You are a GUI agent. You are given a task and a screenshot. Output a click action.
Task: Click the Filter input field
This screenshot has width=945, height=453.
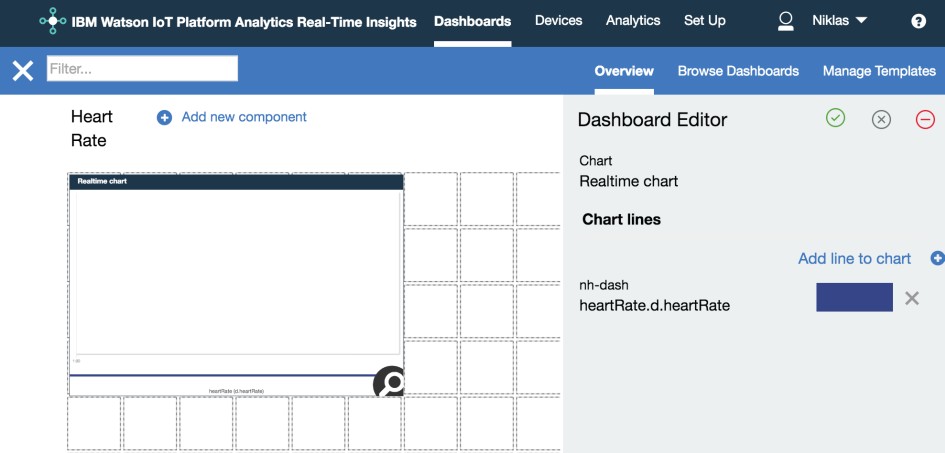click(142, 69)
